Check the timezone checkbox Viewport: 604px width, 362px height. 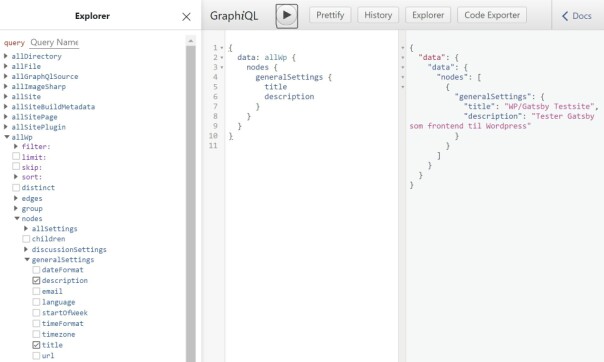coord(36,334)
